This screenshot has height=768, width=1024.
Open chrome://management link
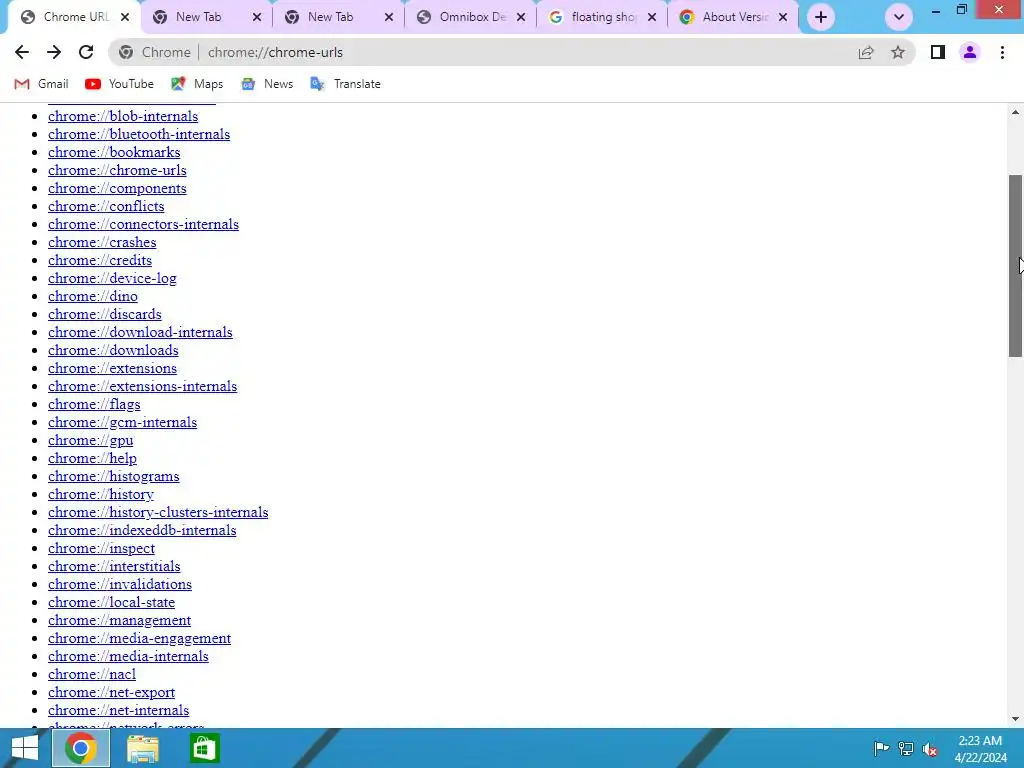pyautogui.click(x=120, y=620)
